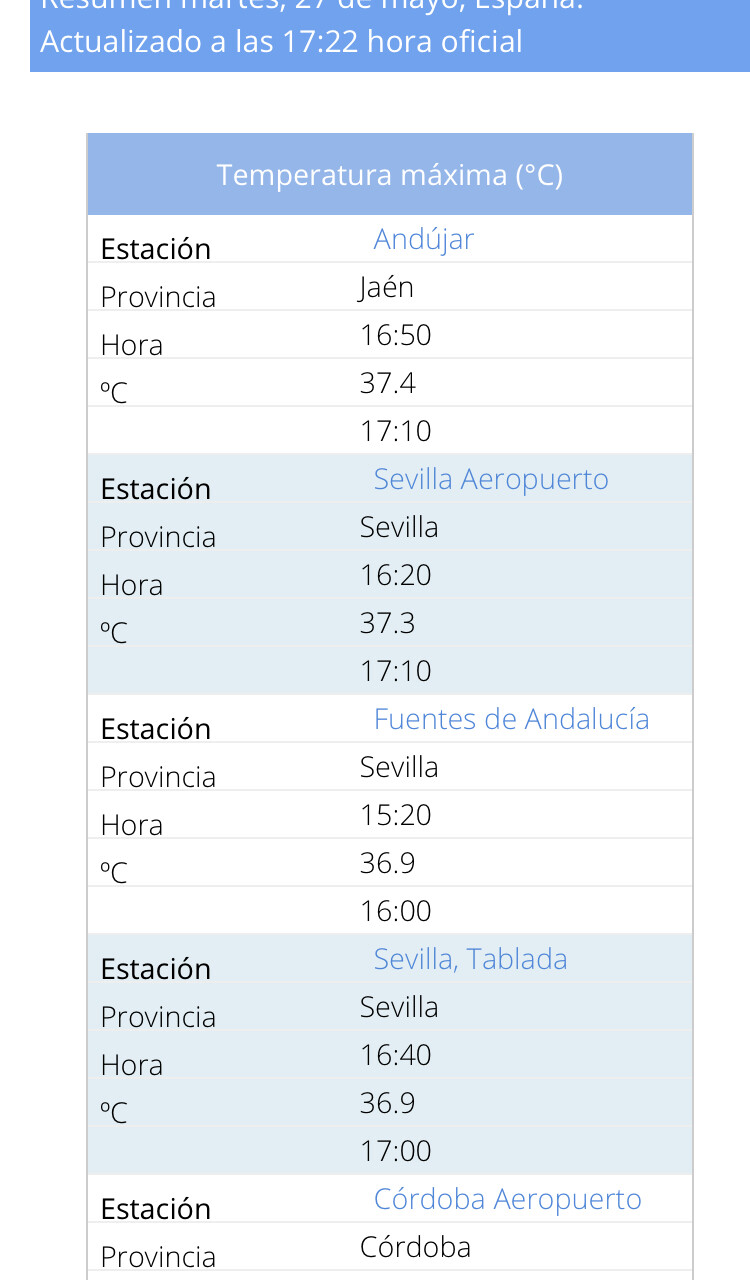
Task: Click the Sevilla province under Fuentes de Andalucía
Action: (x=399, y=767)
